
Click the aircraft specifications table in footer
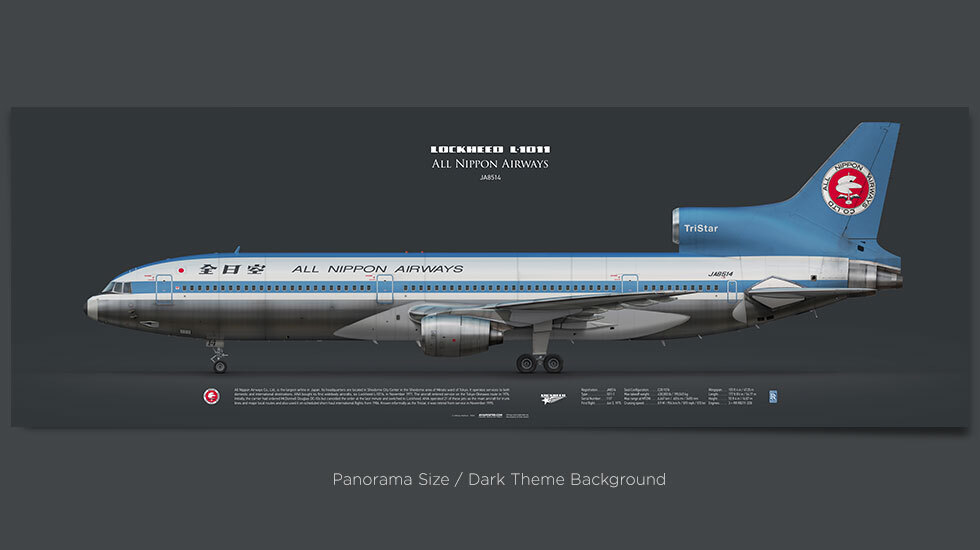[668, 396]
